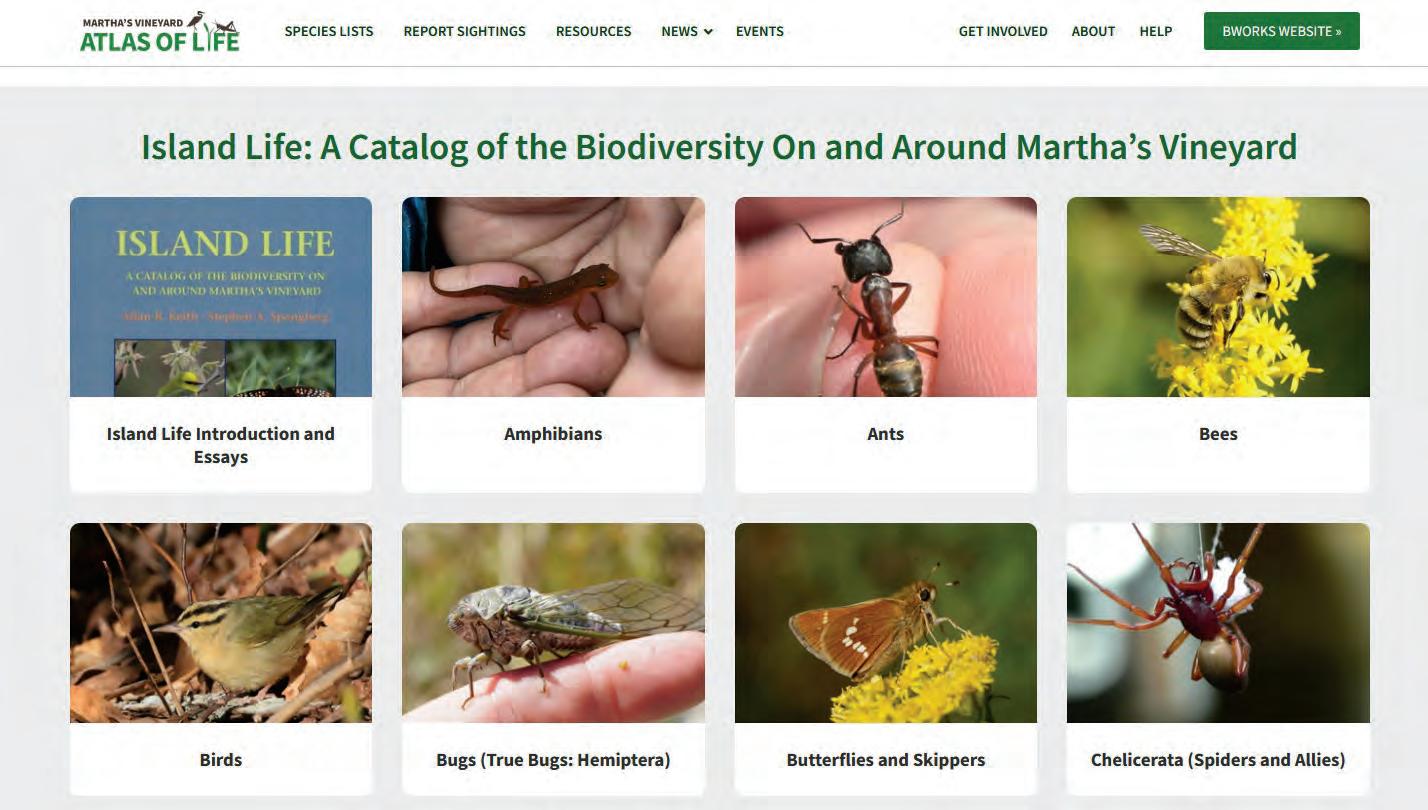
Task: Open Island Life Introduction and Essays link
Action: [x=221, y=445]
